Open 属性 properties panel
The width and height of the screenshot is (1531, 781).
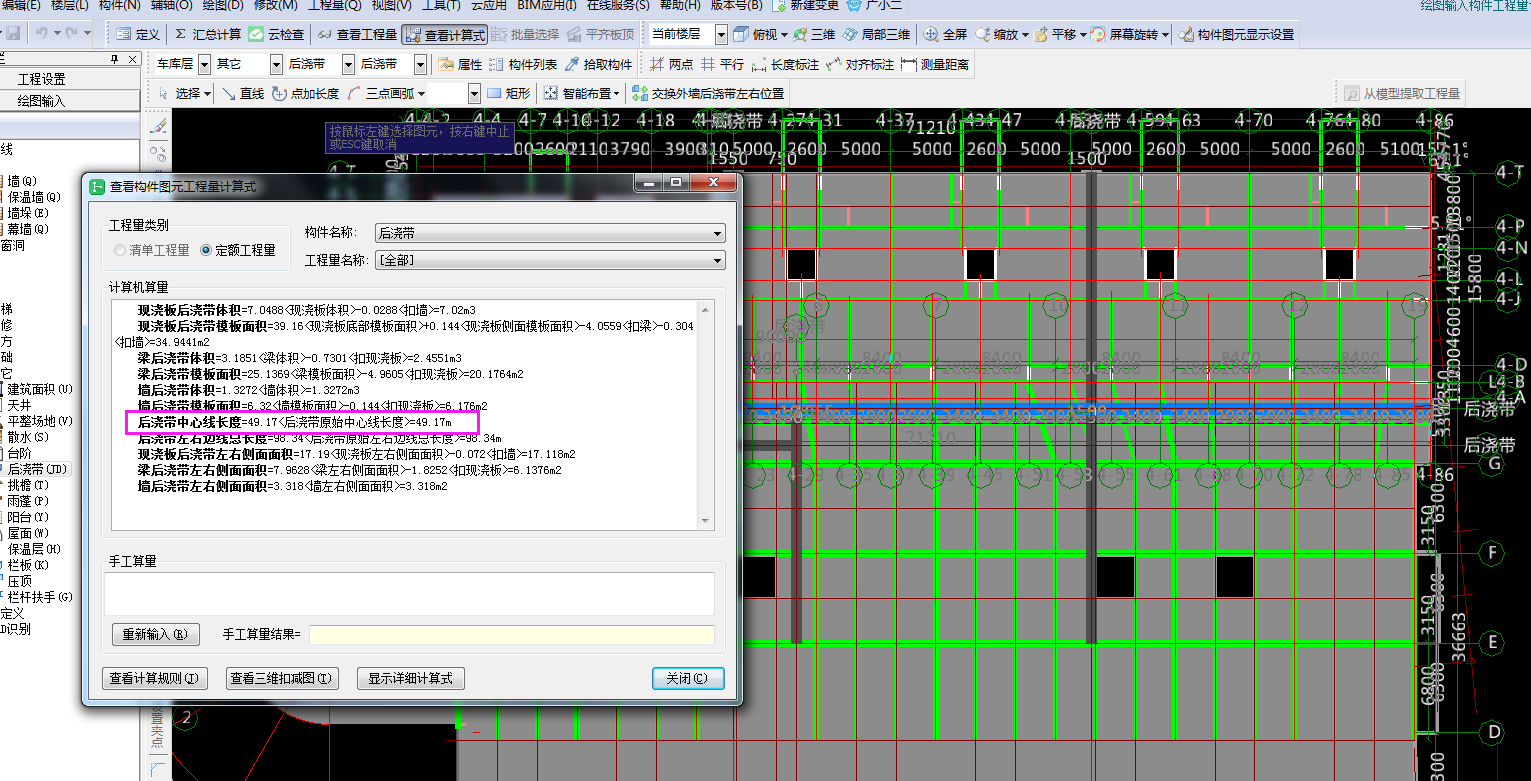coord(460,64)
